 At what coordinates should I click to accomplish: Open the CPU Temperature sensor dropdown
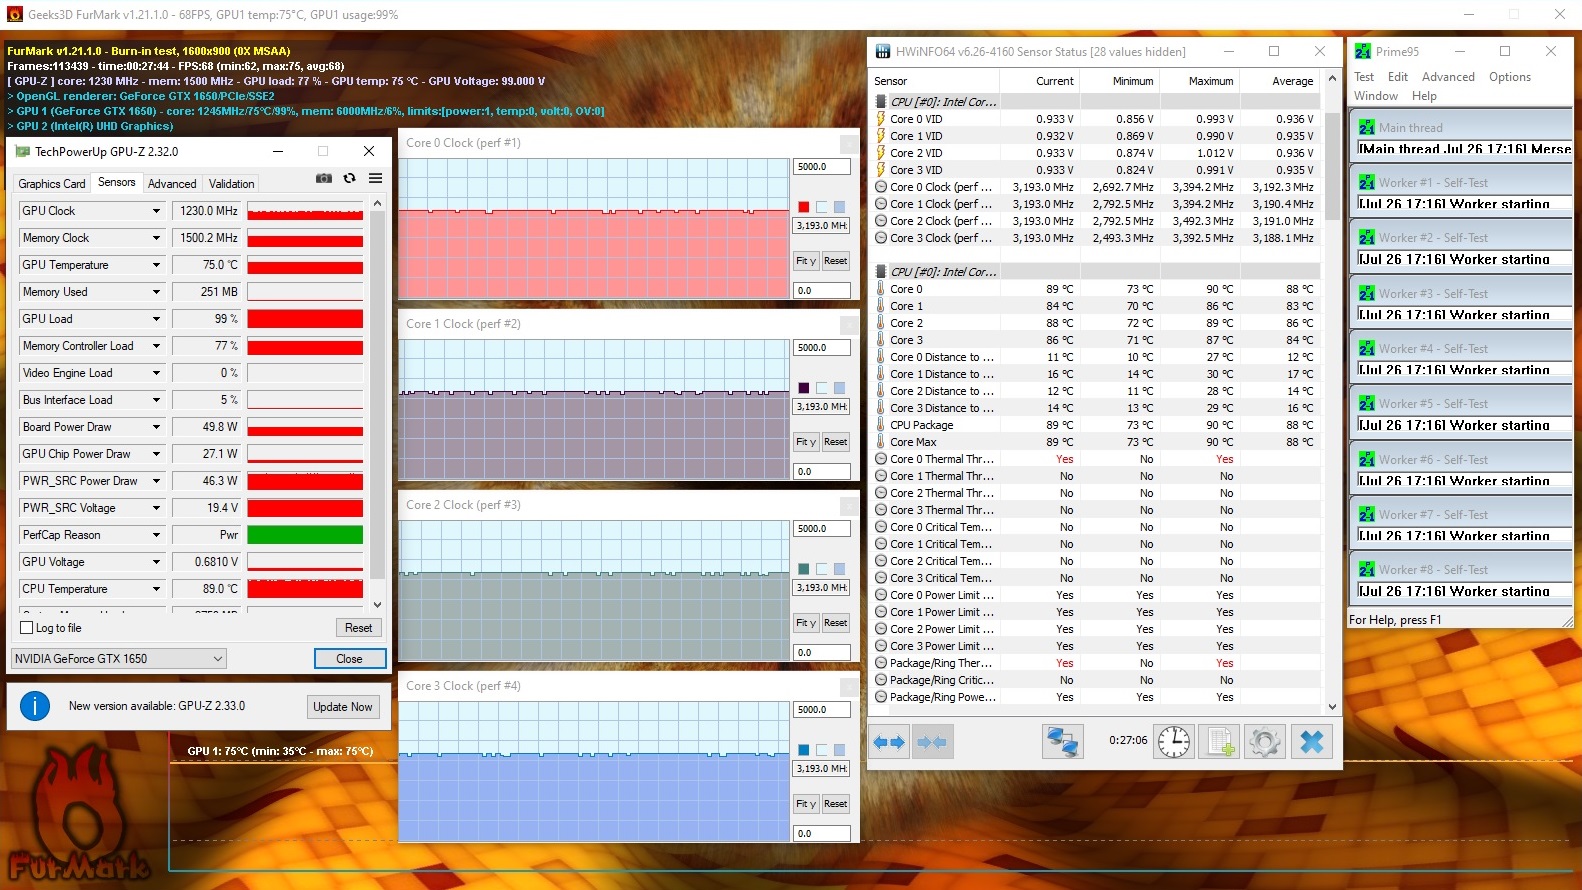[x=157, y=589]
